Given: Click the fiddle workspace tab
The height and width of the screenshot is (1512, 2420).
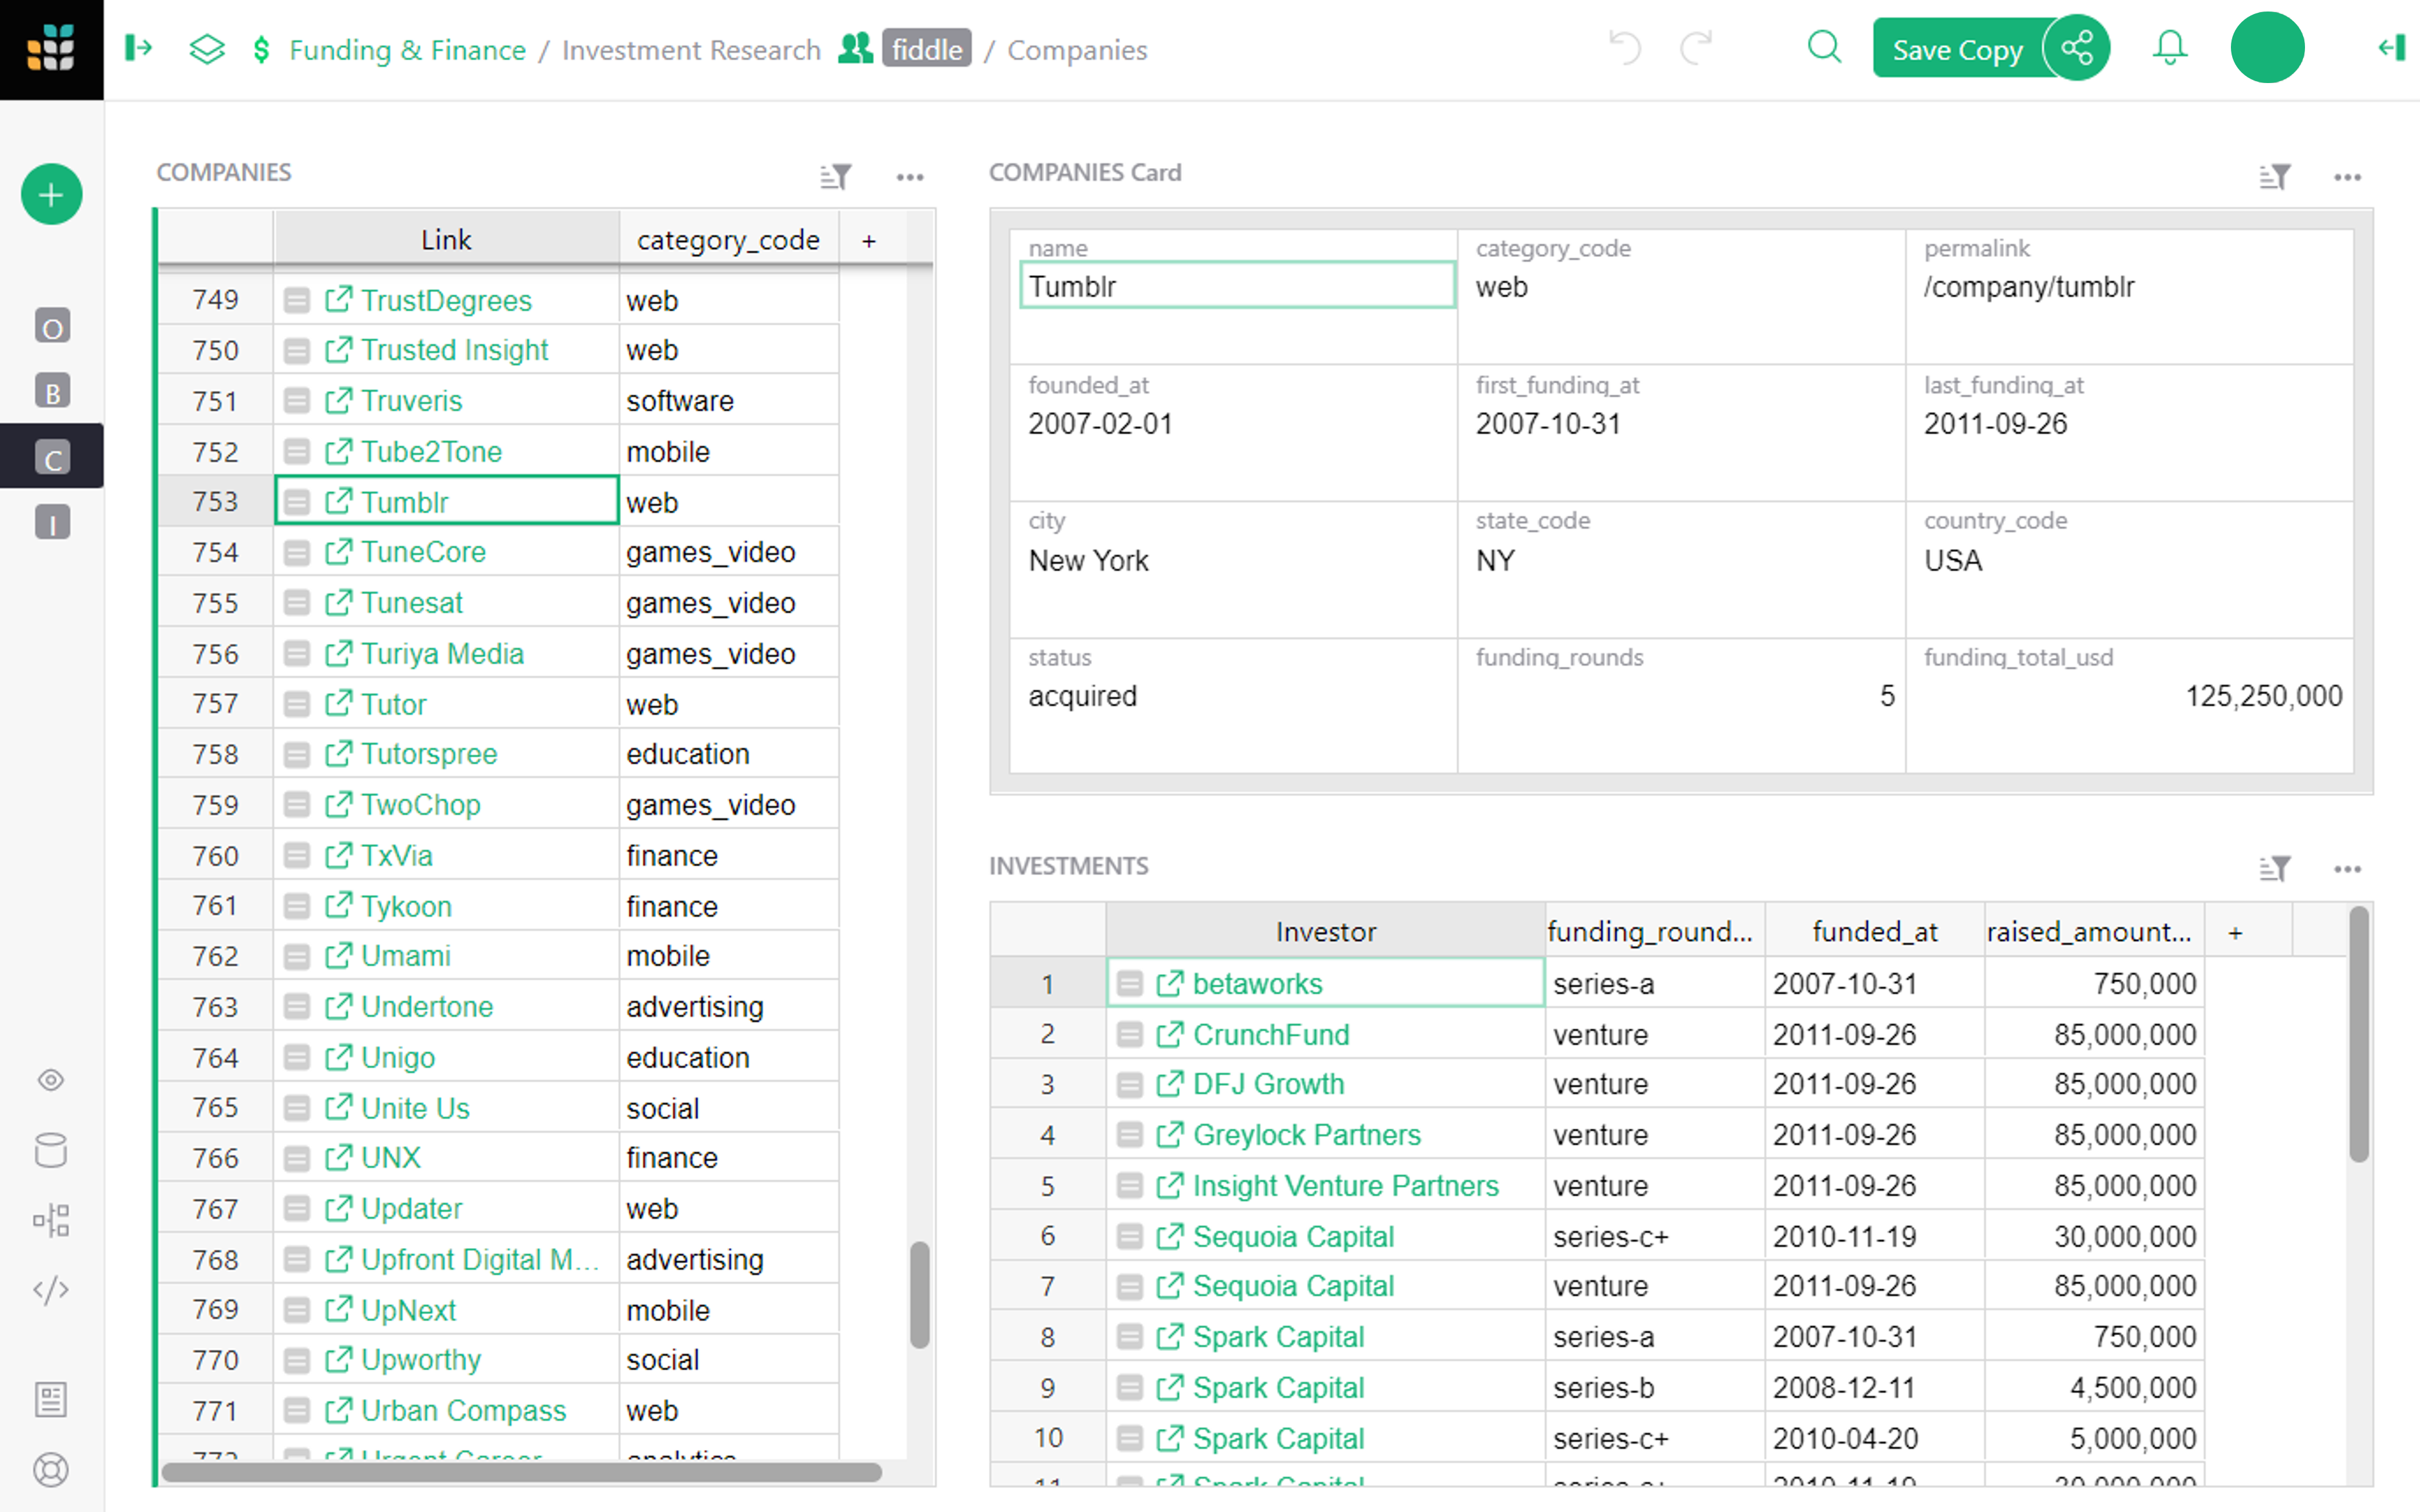Looking at the screenshot, I should click(x=923, y=49).
